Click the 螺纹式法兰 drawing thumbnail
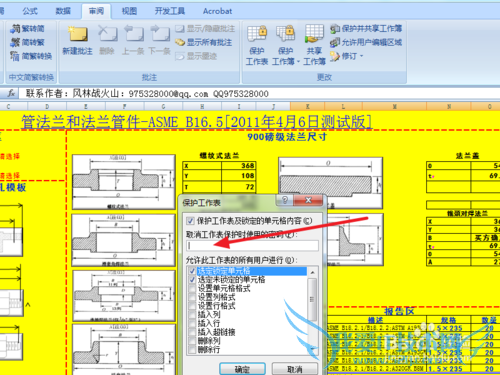This screenshot has height=375, width=500. [x=124, y=182]
